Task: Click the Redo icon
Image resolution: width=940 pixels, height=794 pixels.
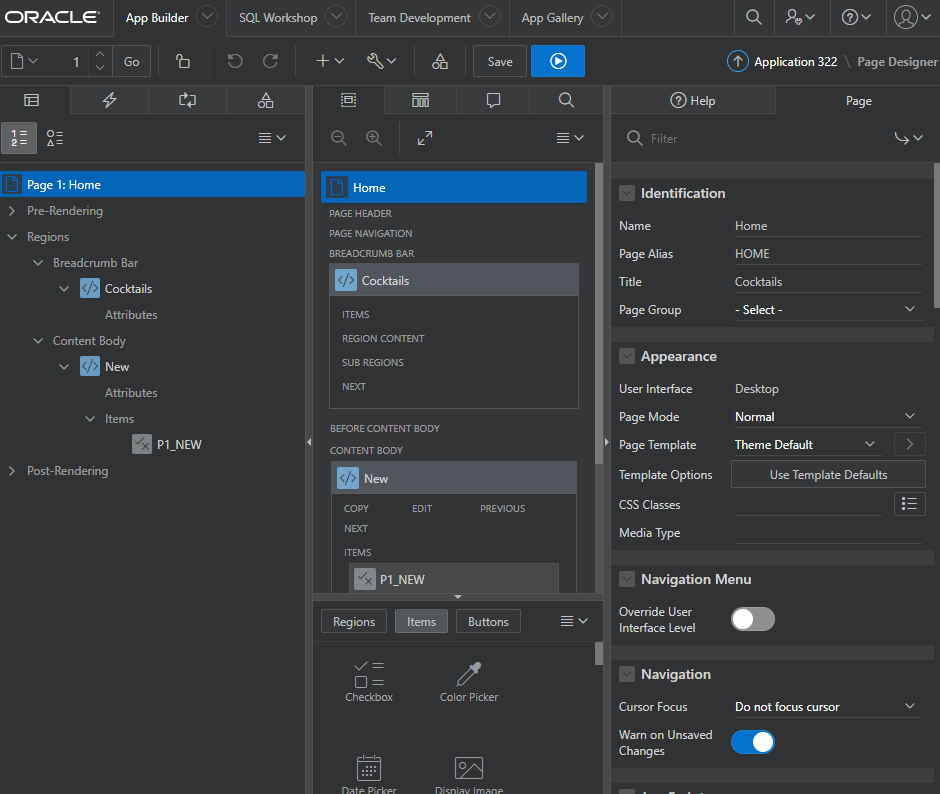Action: (x=271, y=61)
